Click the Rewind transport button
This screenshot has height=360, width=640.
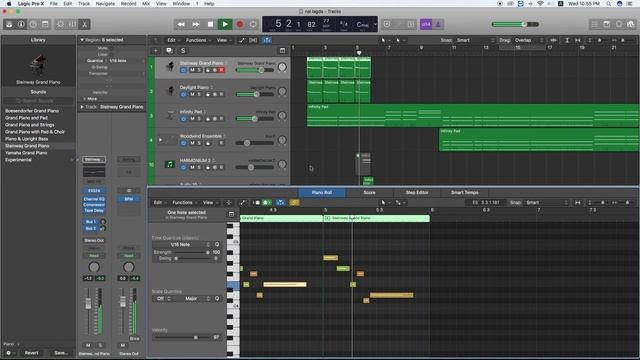click(181, 24)
